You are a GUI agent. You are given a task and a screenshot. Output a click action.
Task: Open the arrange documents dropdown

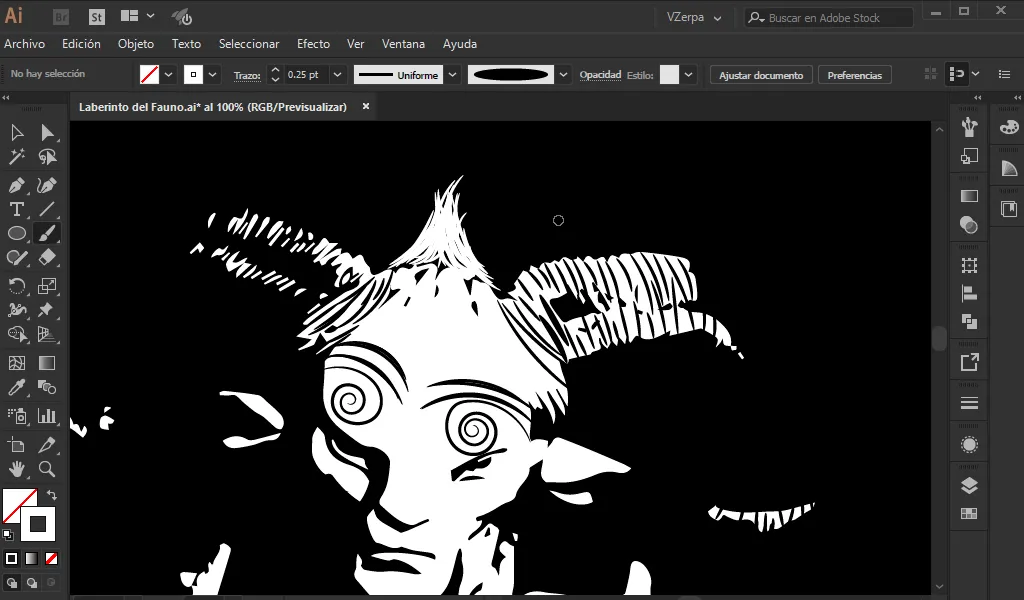click(x=138, y=16)
